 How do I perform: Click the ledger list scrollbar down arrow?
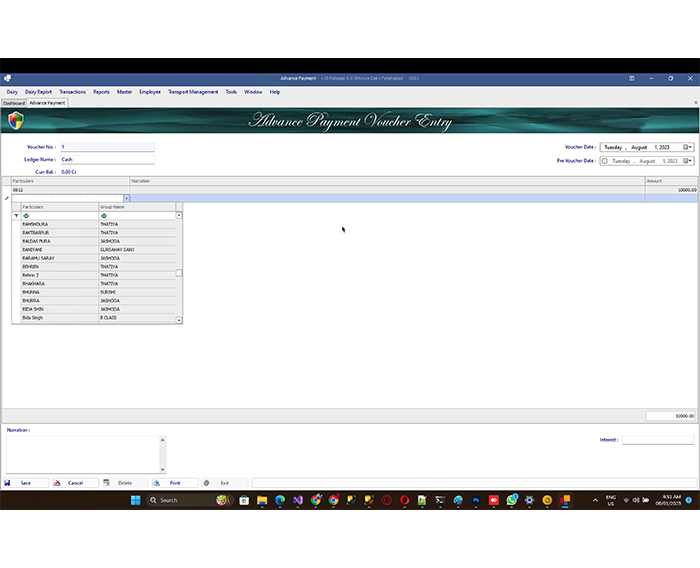coord(179,320)
